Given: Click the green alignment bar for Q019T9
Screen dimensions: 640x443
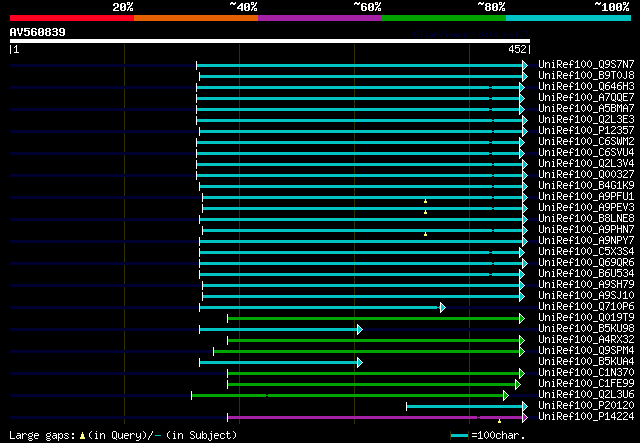Looking at the screenshot, I should point(373,318).
